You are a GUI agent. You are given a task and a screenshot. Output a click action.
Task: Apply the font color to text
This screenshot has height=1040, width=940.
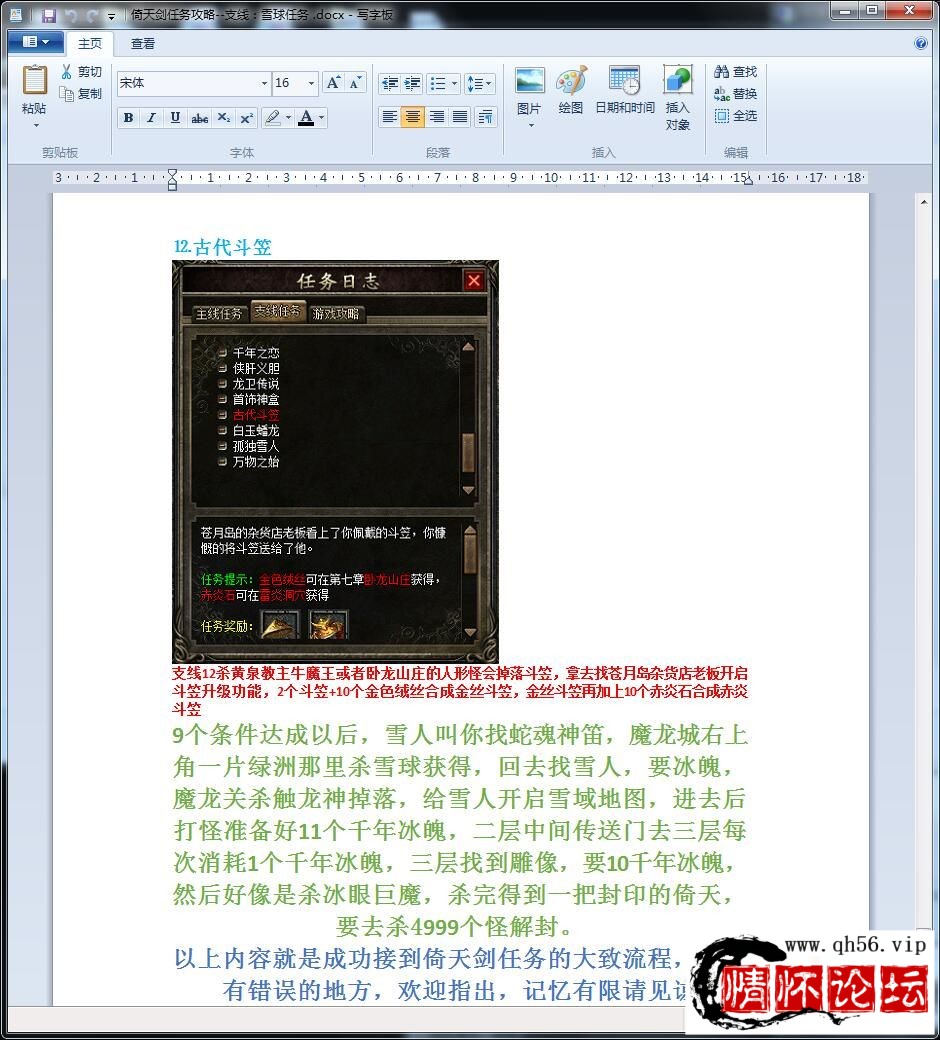click(306, 117)
